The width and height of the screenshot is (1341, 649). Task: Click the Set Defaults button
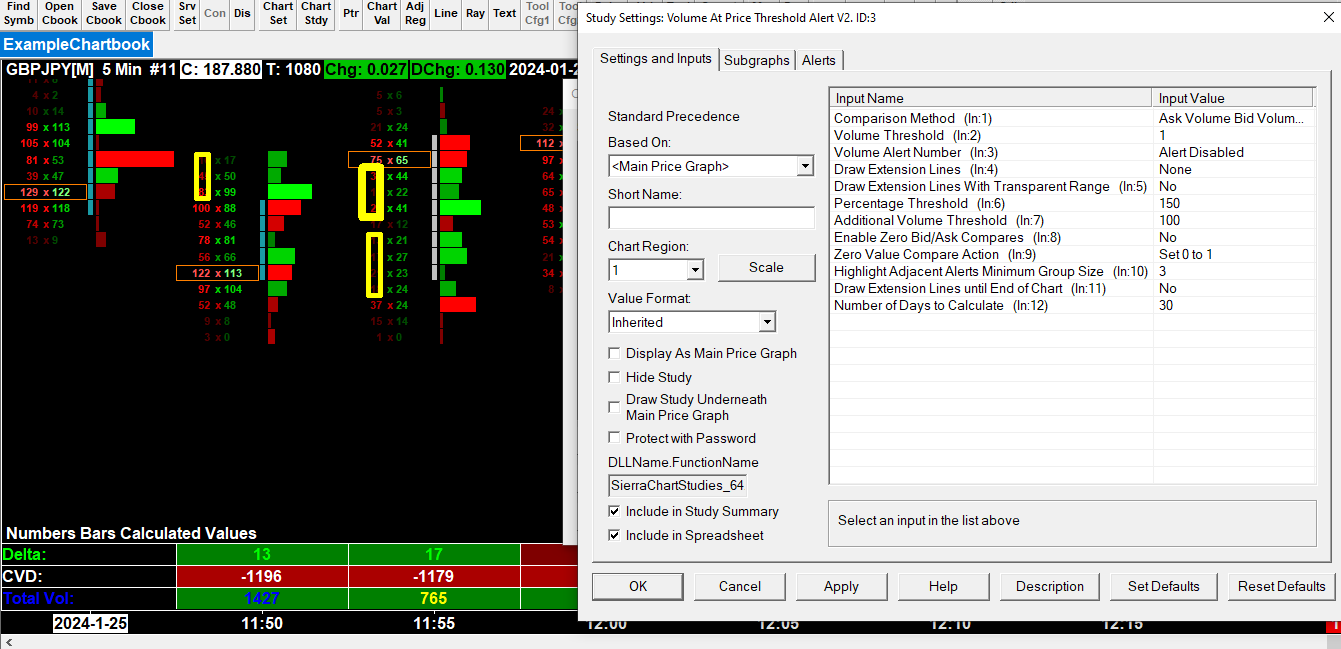1164,586
